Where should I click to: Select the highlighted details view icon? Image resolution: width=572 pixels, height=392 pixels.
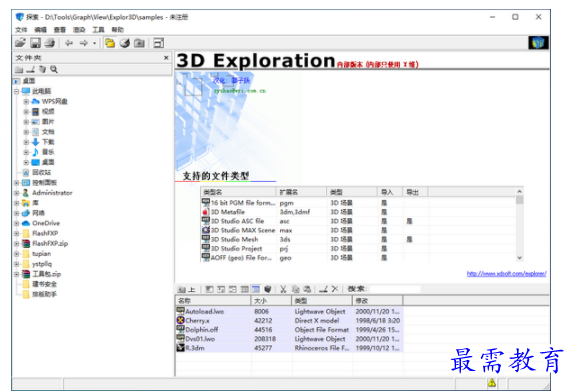256,289
